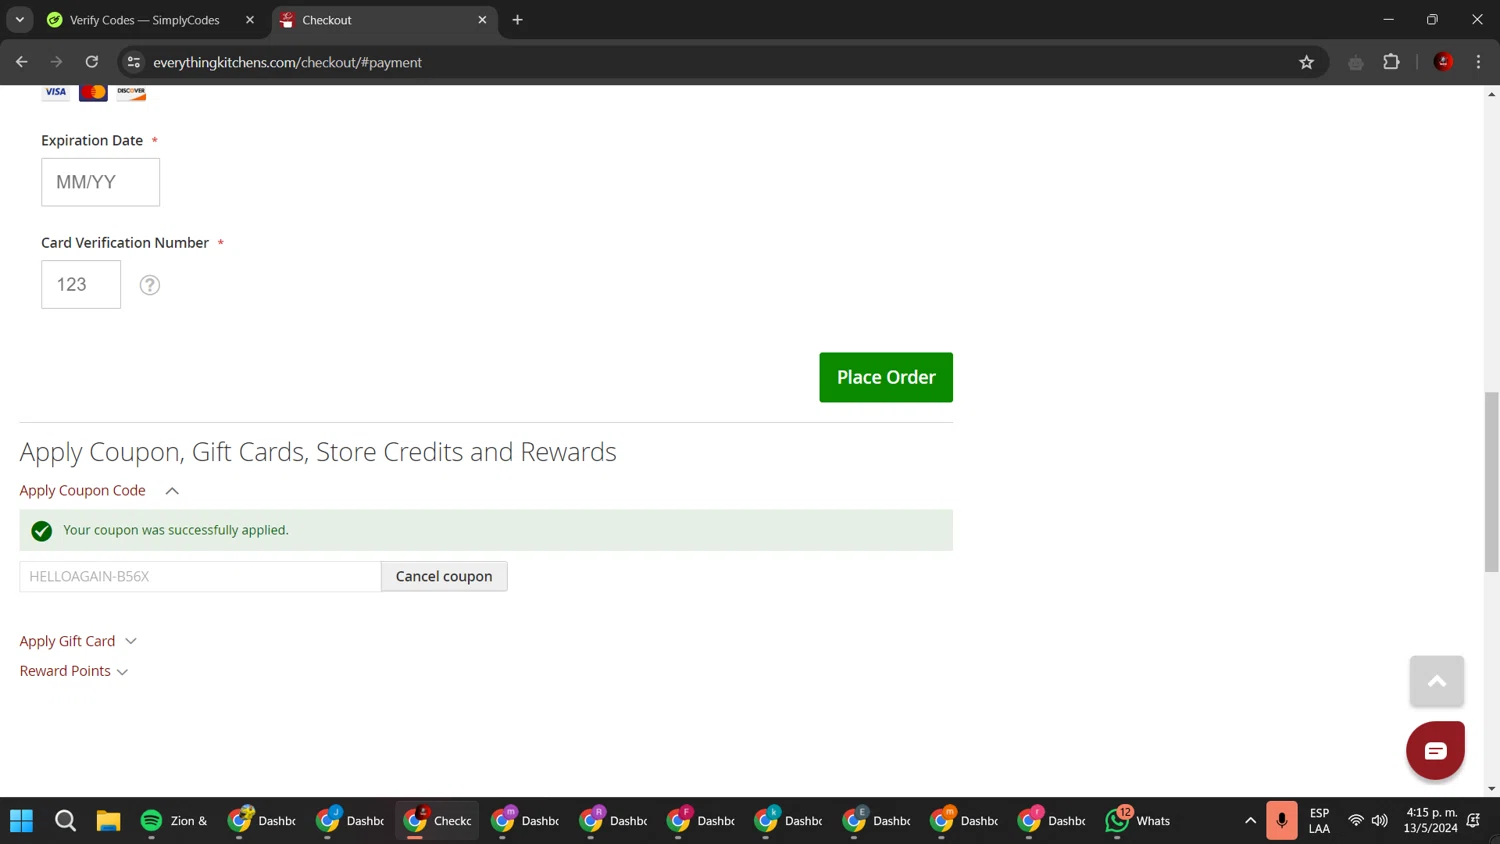The image size is (1500, 844).
Task: Click the "Card Verification Number" label
Action: pos(125,243)
